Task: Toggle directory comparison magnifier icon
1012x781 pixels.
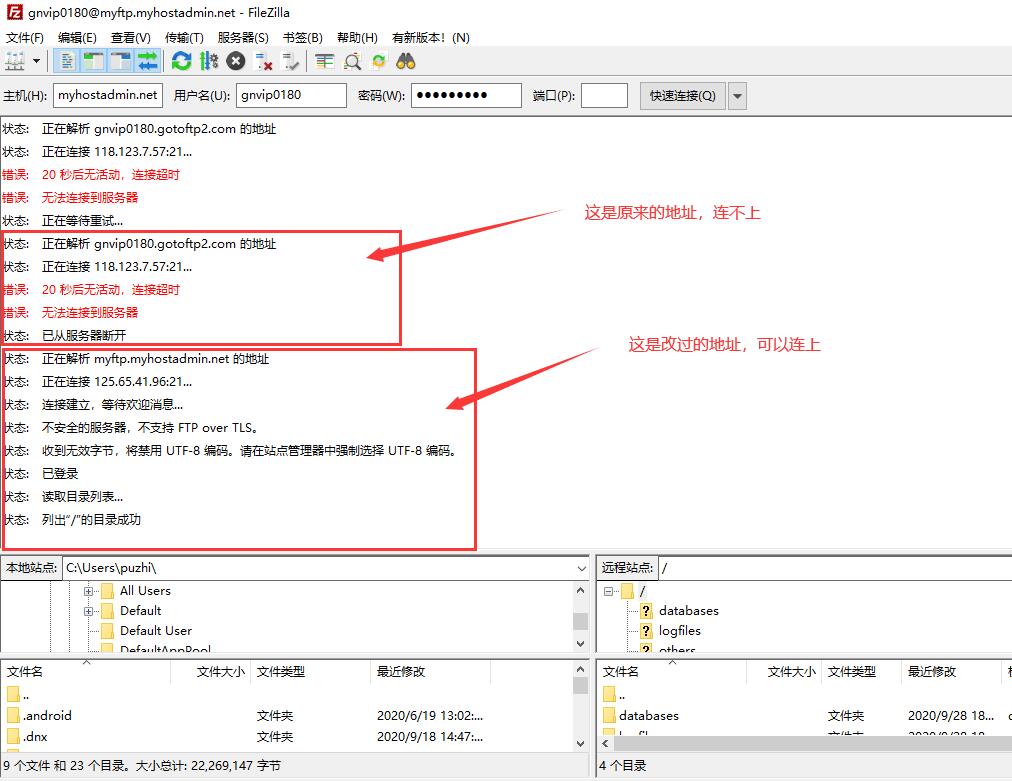Action: pyautogui.click(x=352, y=61)
